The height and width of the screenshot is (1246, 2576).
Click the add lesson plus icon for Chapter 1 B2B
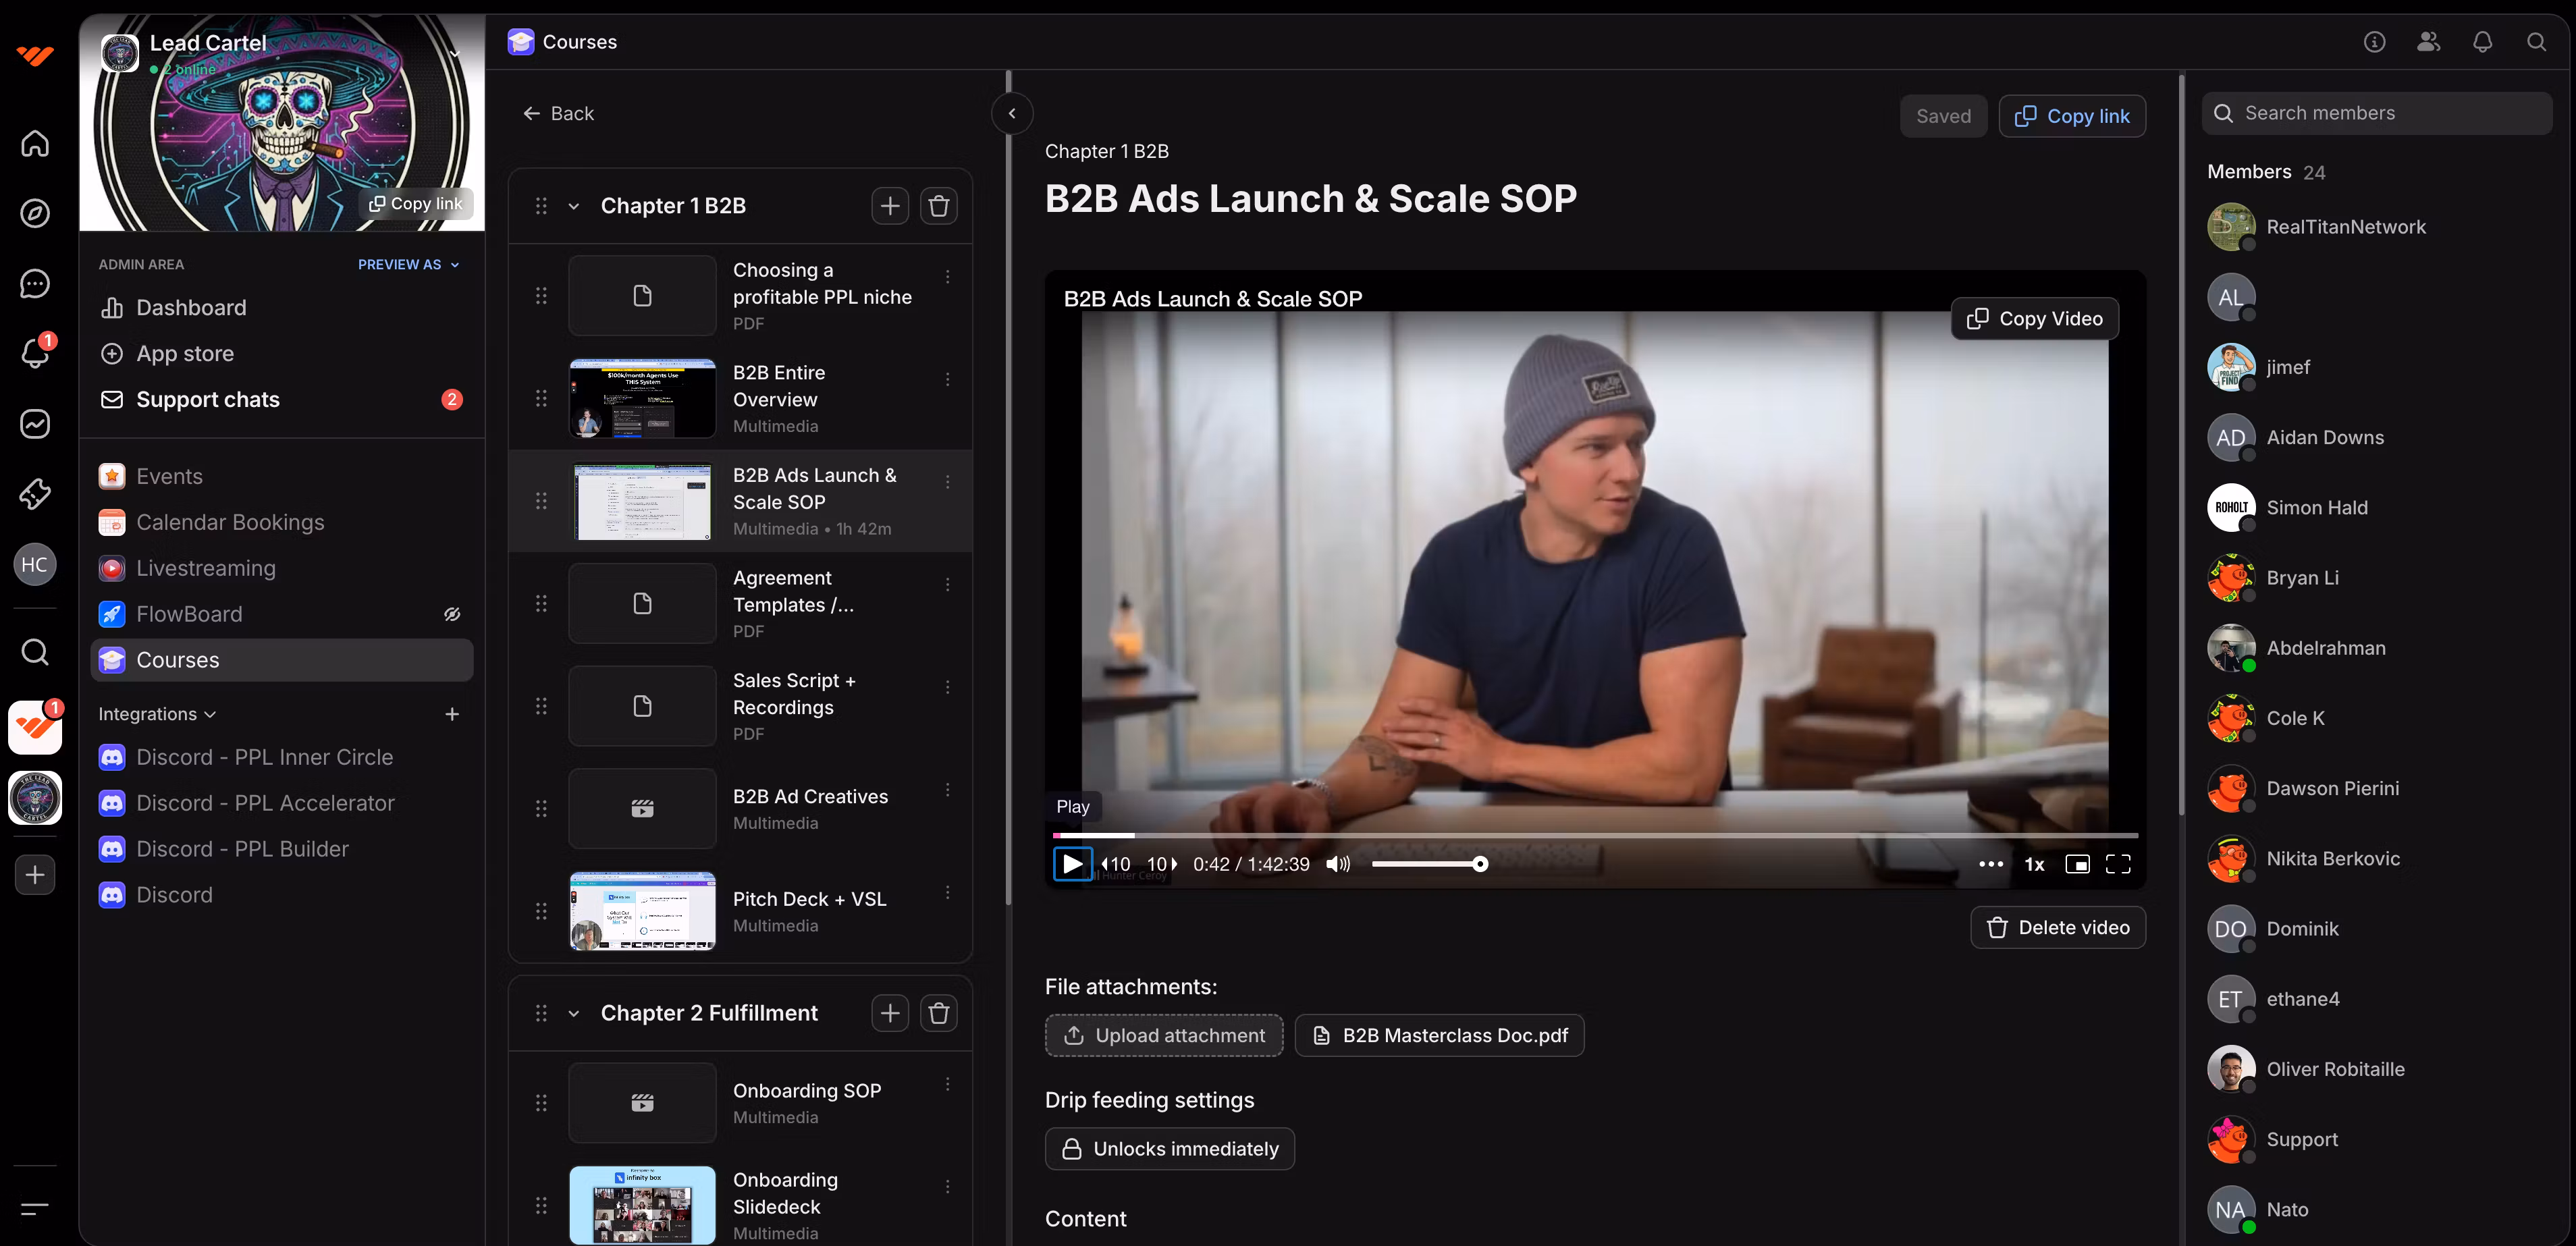point(889,206)
